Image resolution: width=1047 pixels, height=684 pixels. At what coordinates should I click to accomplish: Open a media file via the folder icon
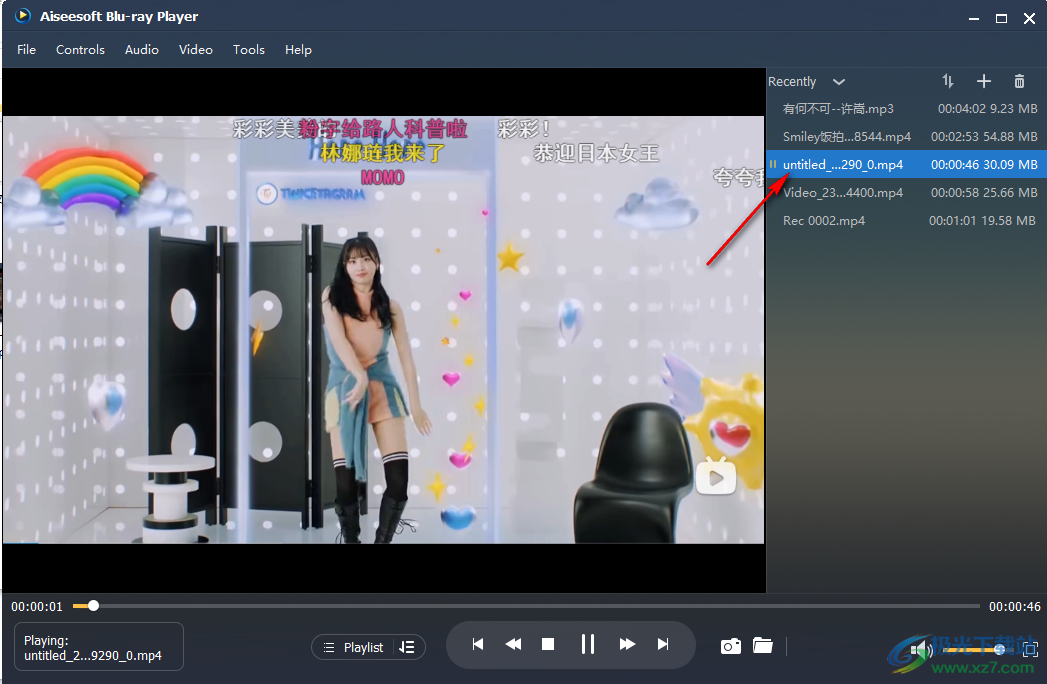[x=763, y=646]
